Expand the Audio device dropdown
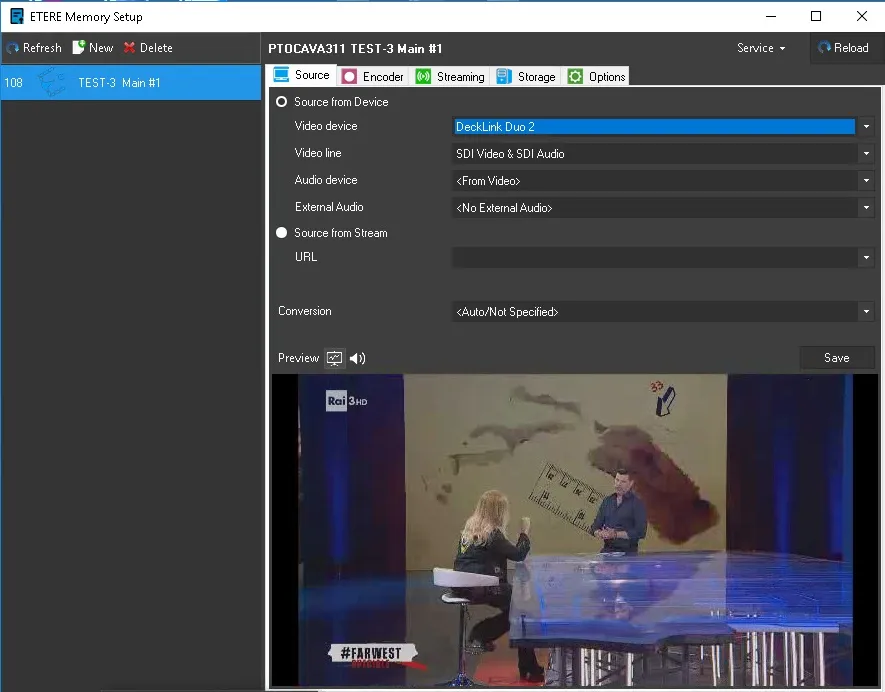This screenshot has width=885, height=692. tap(866, 181)
